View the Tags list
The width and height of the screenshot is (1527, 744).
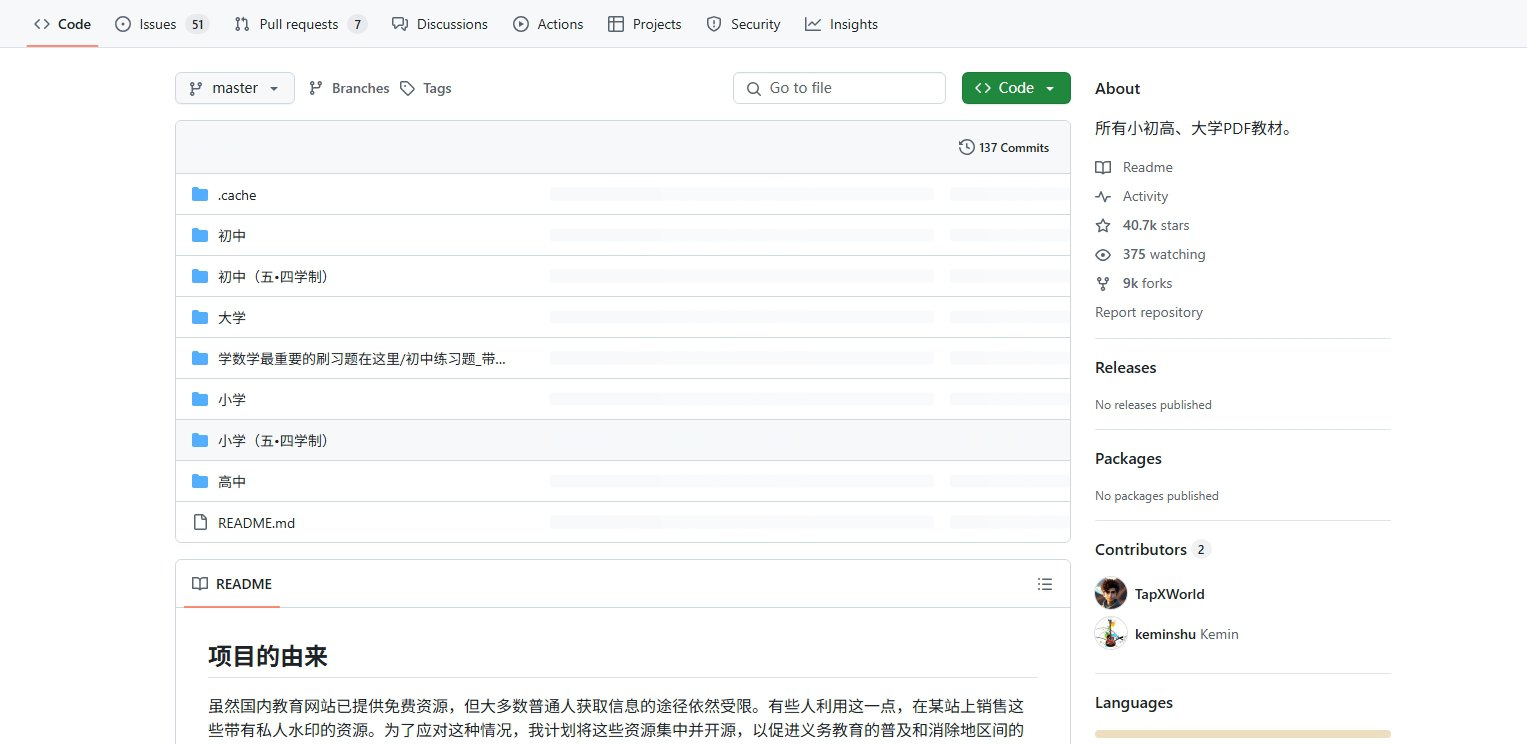(x=426, y=88)
